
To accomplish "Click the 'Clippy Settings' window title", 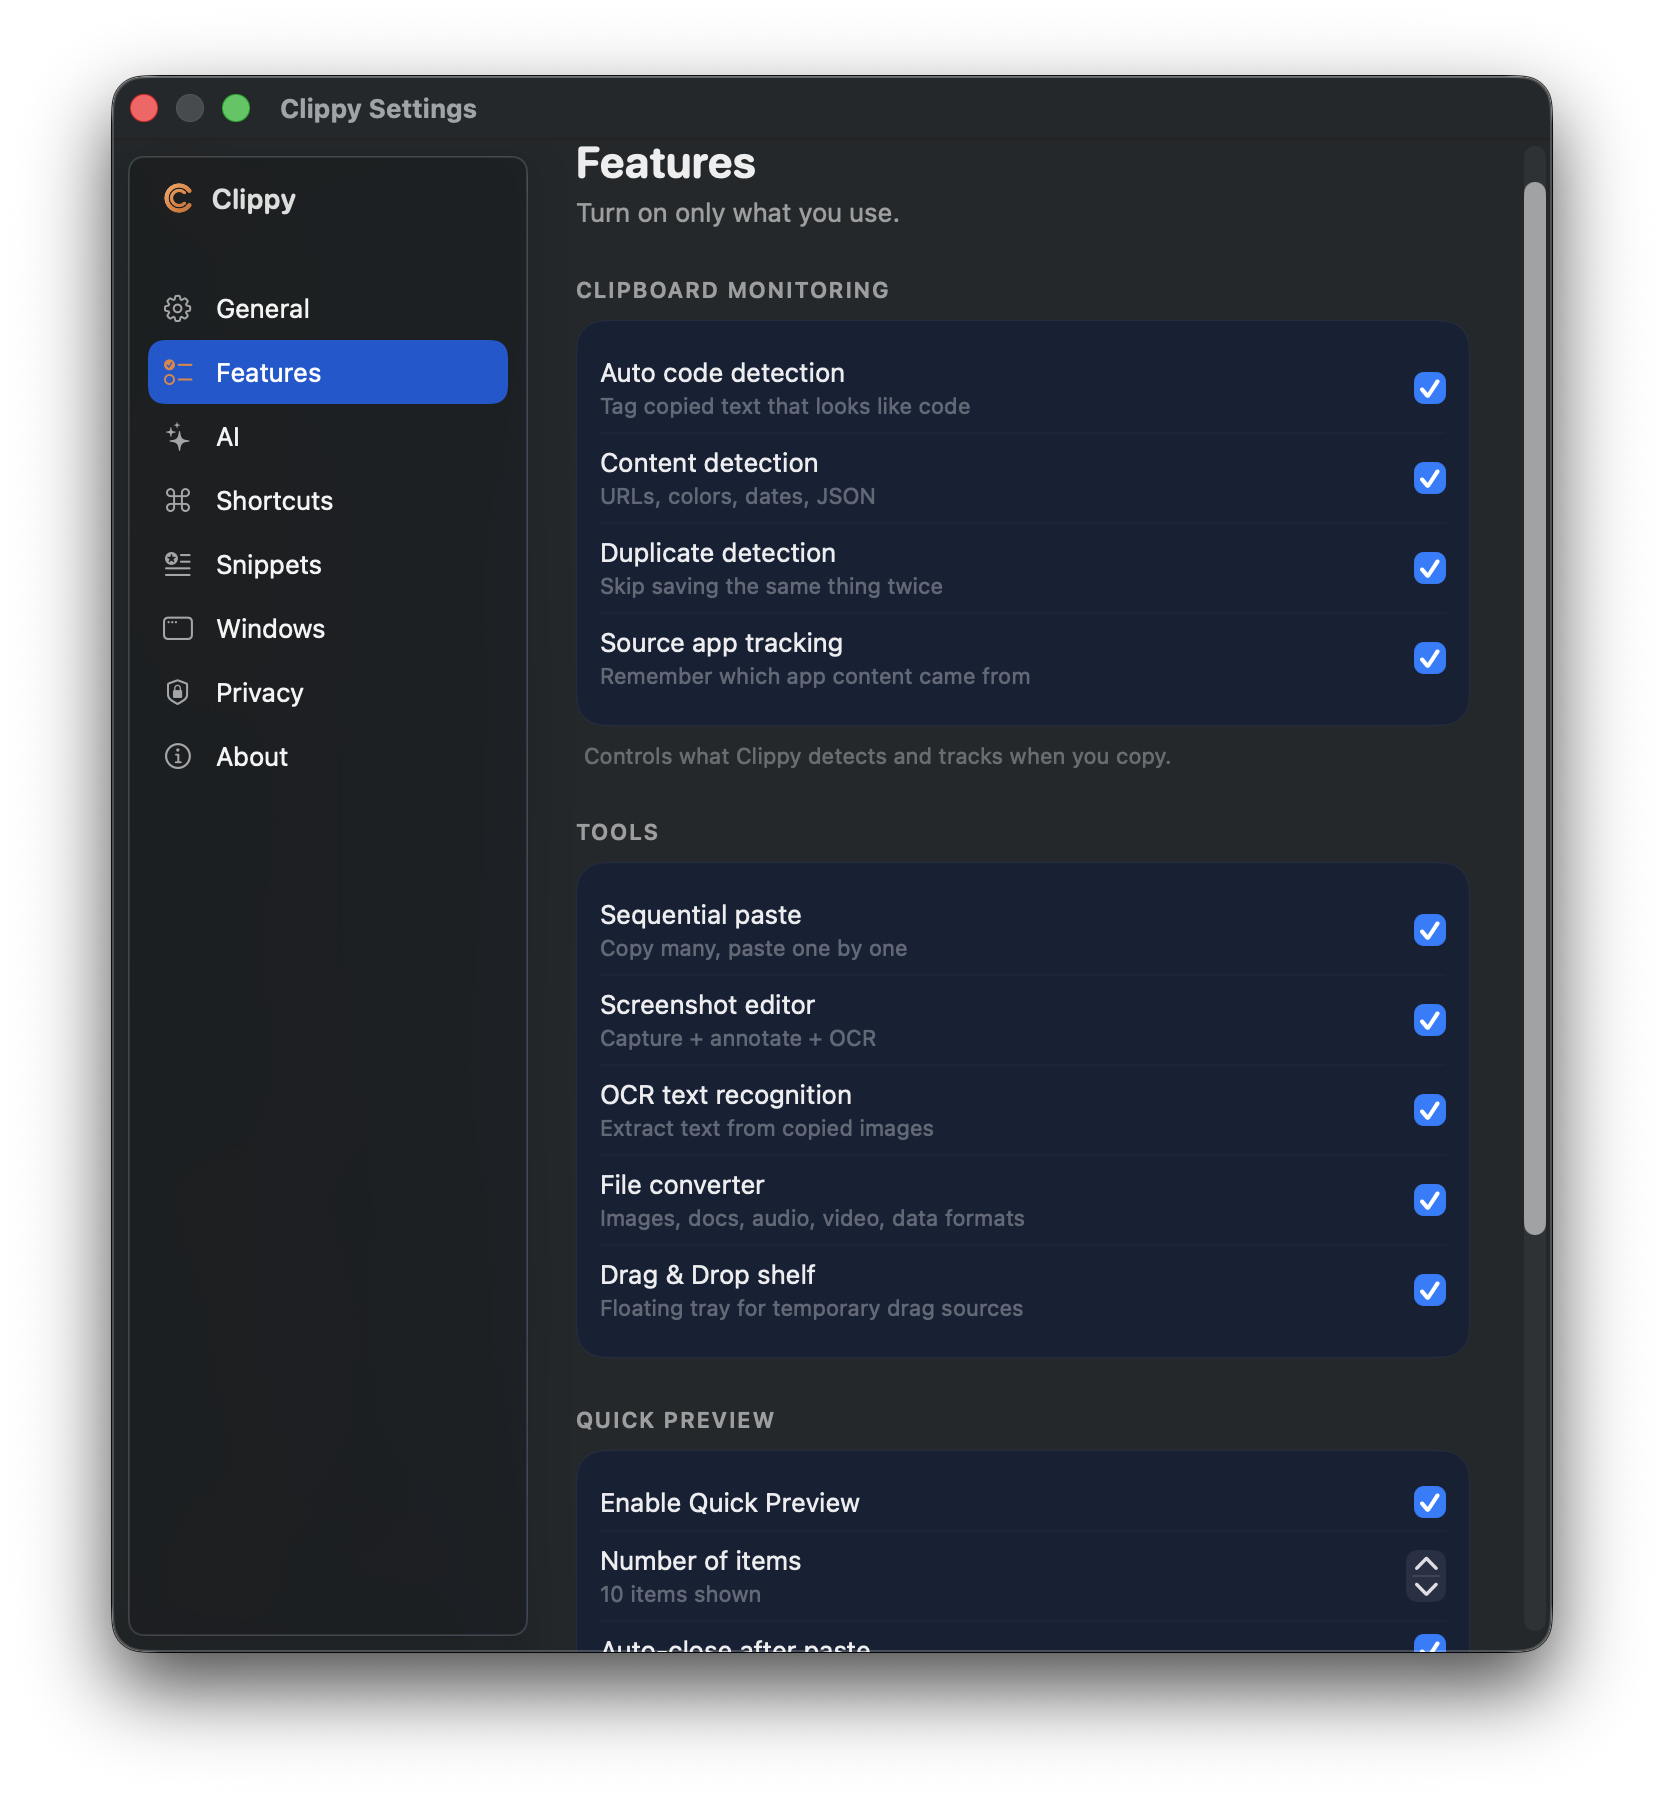I will click(x=378, y=108).
